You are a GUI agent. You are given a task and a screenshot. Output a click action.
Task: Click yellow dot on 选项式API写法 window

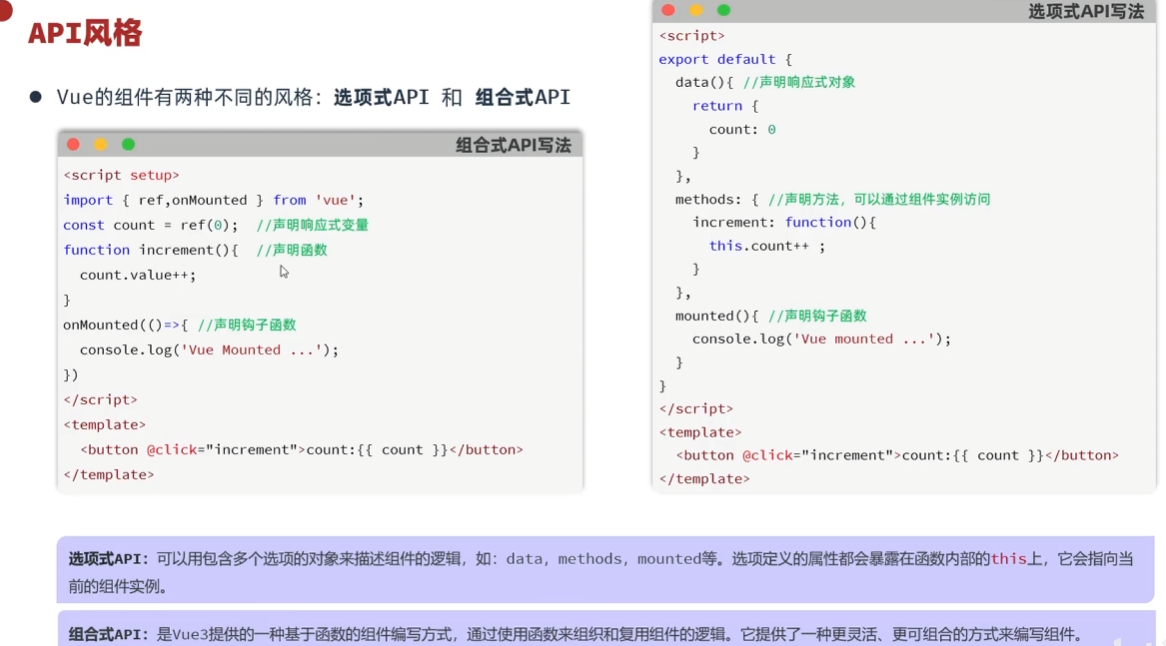tap(695, 10)
